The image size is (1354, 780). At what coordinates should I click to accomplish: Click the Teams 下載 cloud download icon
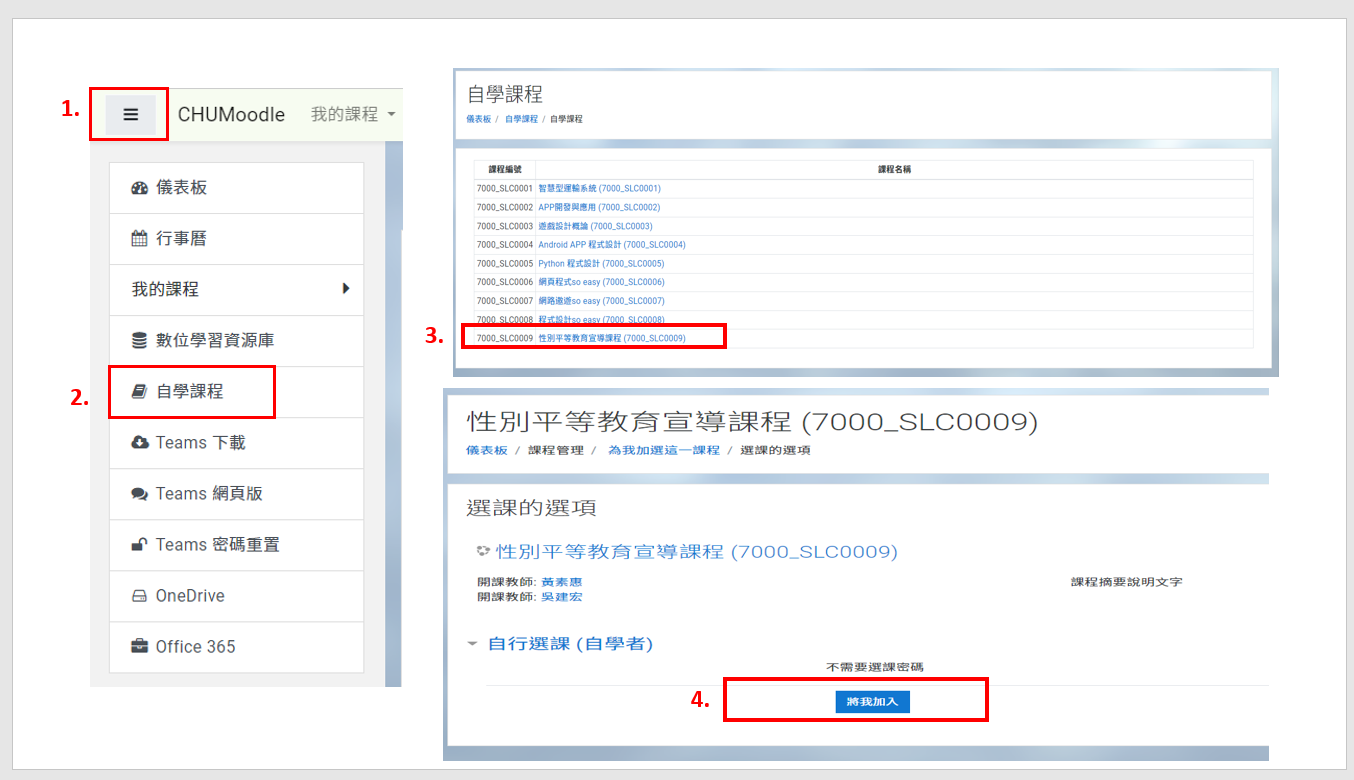[x=140, y=443]
